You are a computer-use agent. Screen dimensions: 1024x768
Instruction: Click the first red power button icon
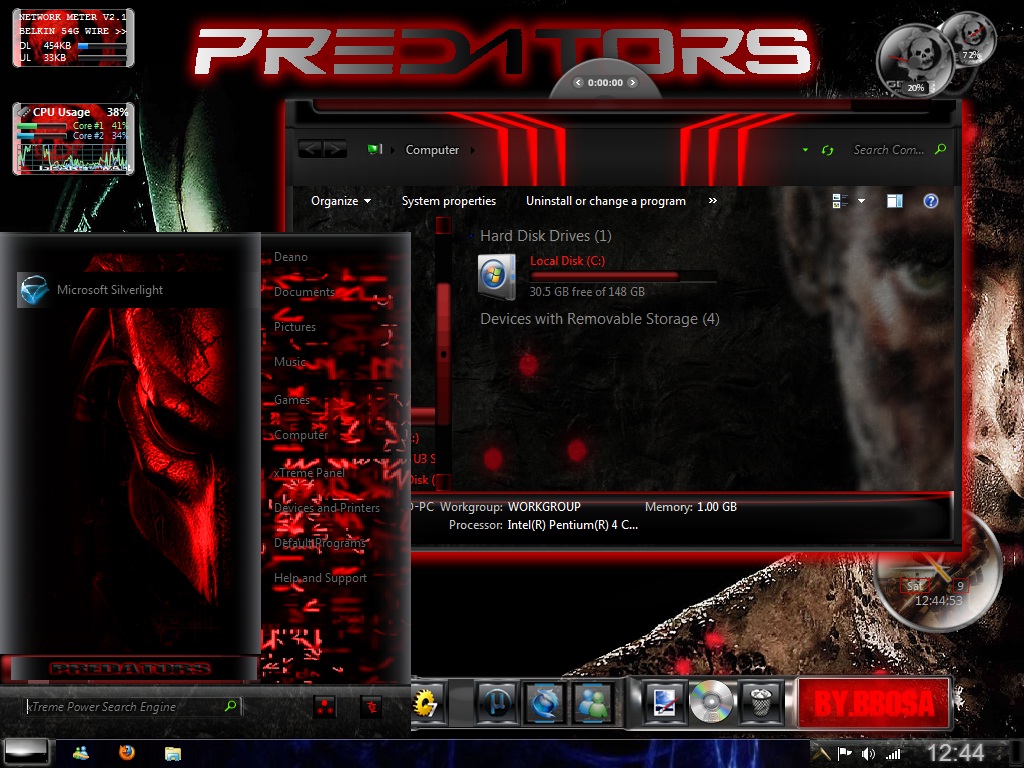click(x=325, y=707)
